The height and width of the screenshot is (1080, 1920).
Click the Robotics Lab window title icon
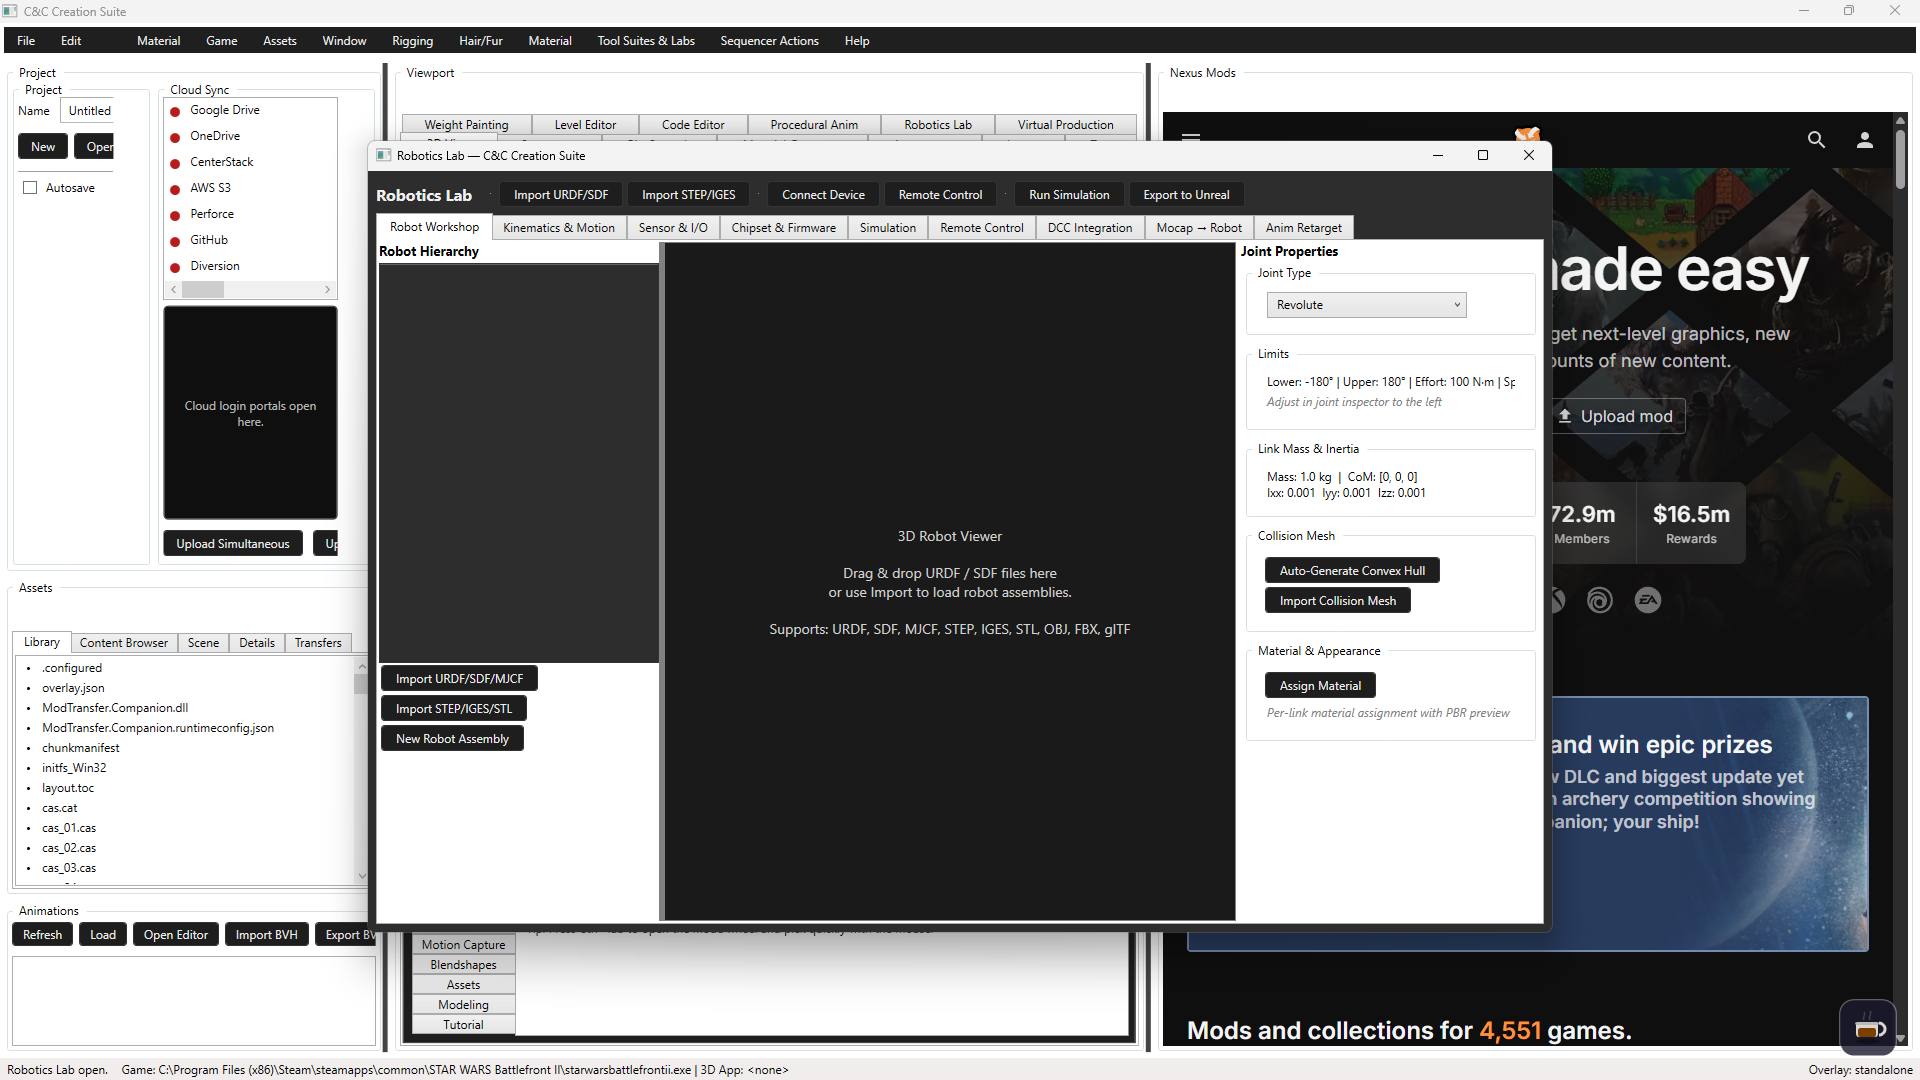pyautogui.click(x=383, y=155)
